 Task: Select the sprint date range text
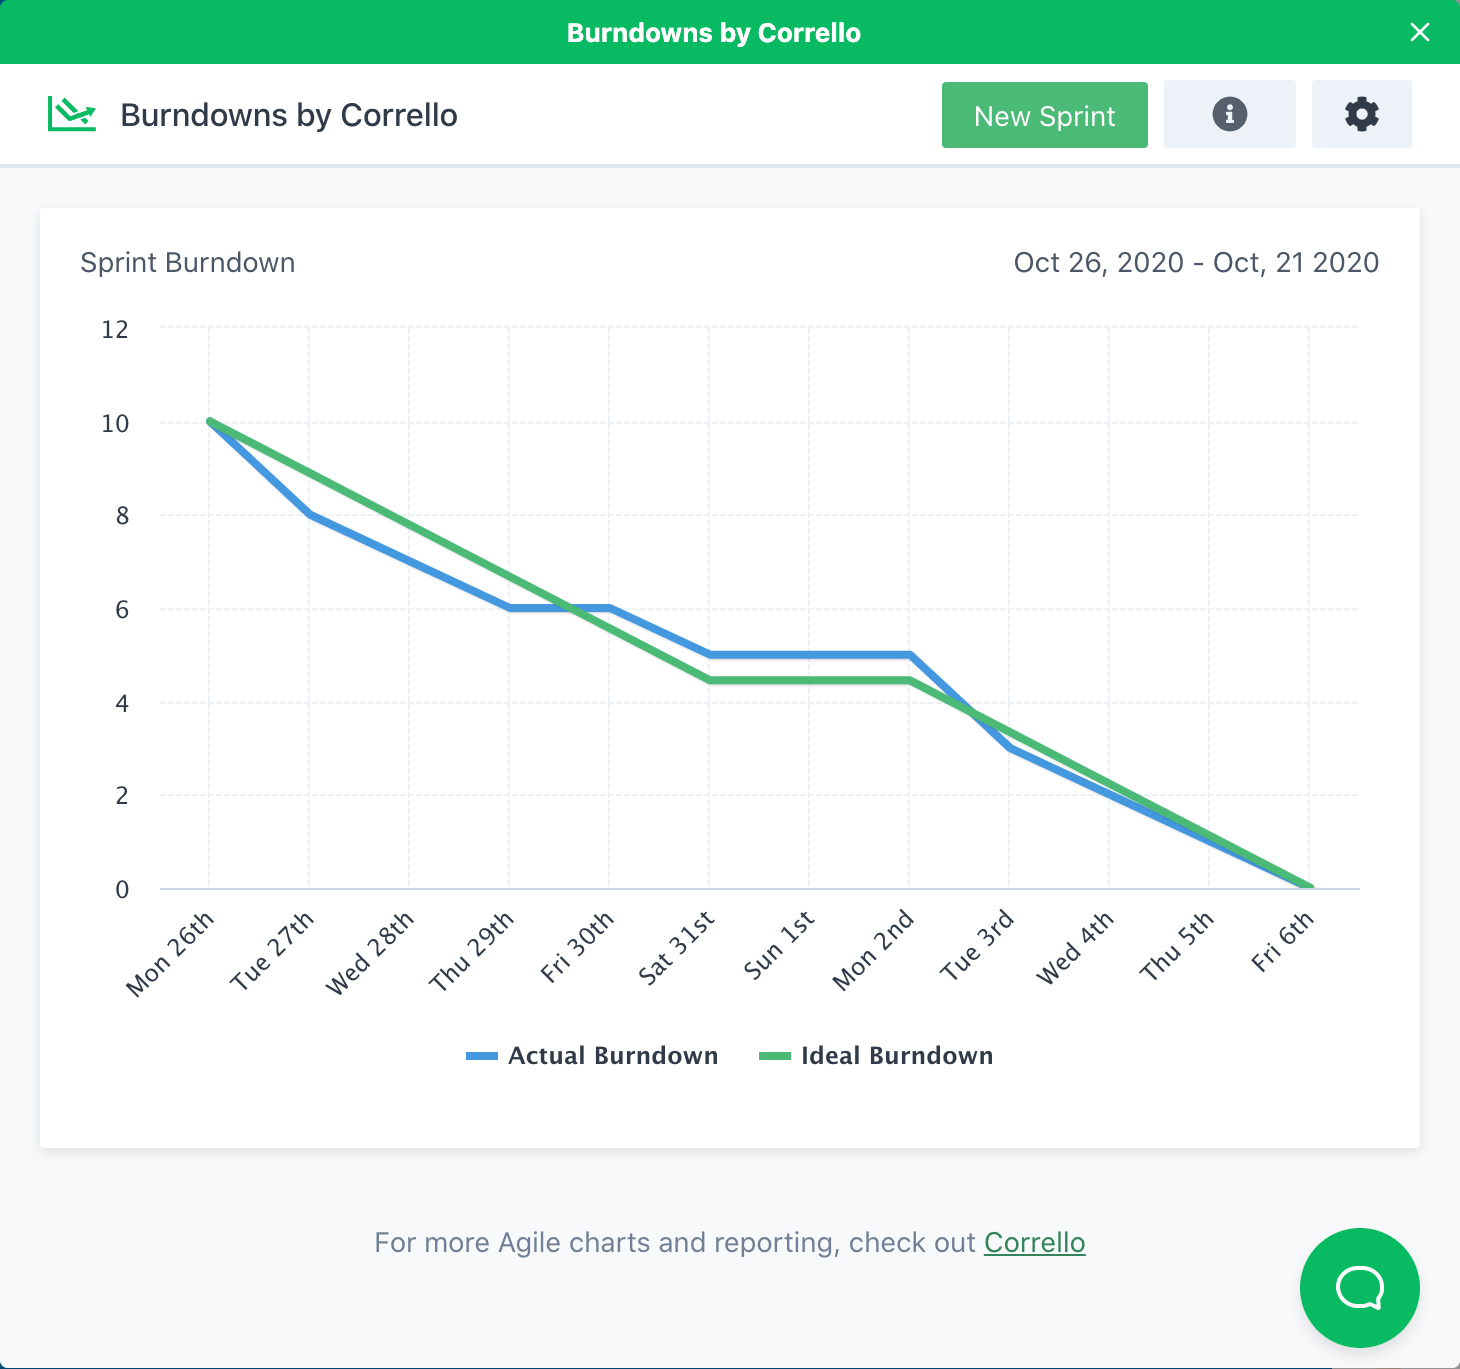coord(1196,262)
